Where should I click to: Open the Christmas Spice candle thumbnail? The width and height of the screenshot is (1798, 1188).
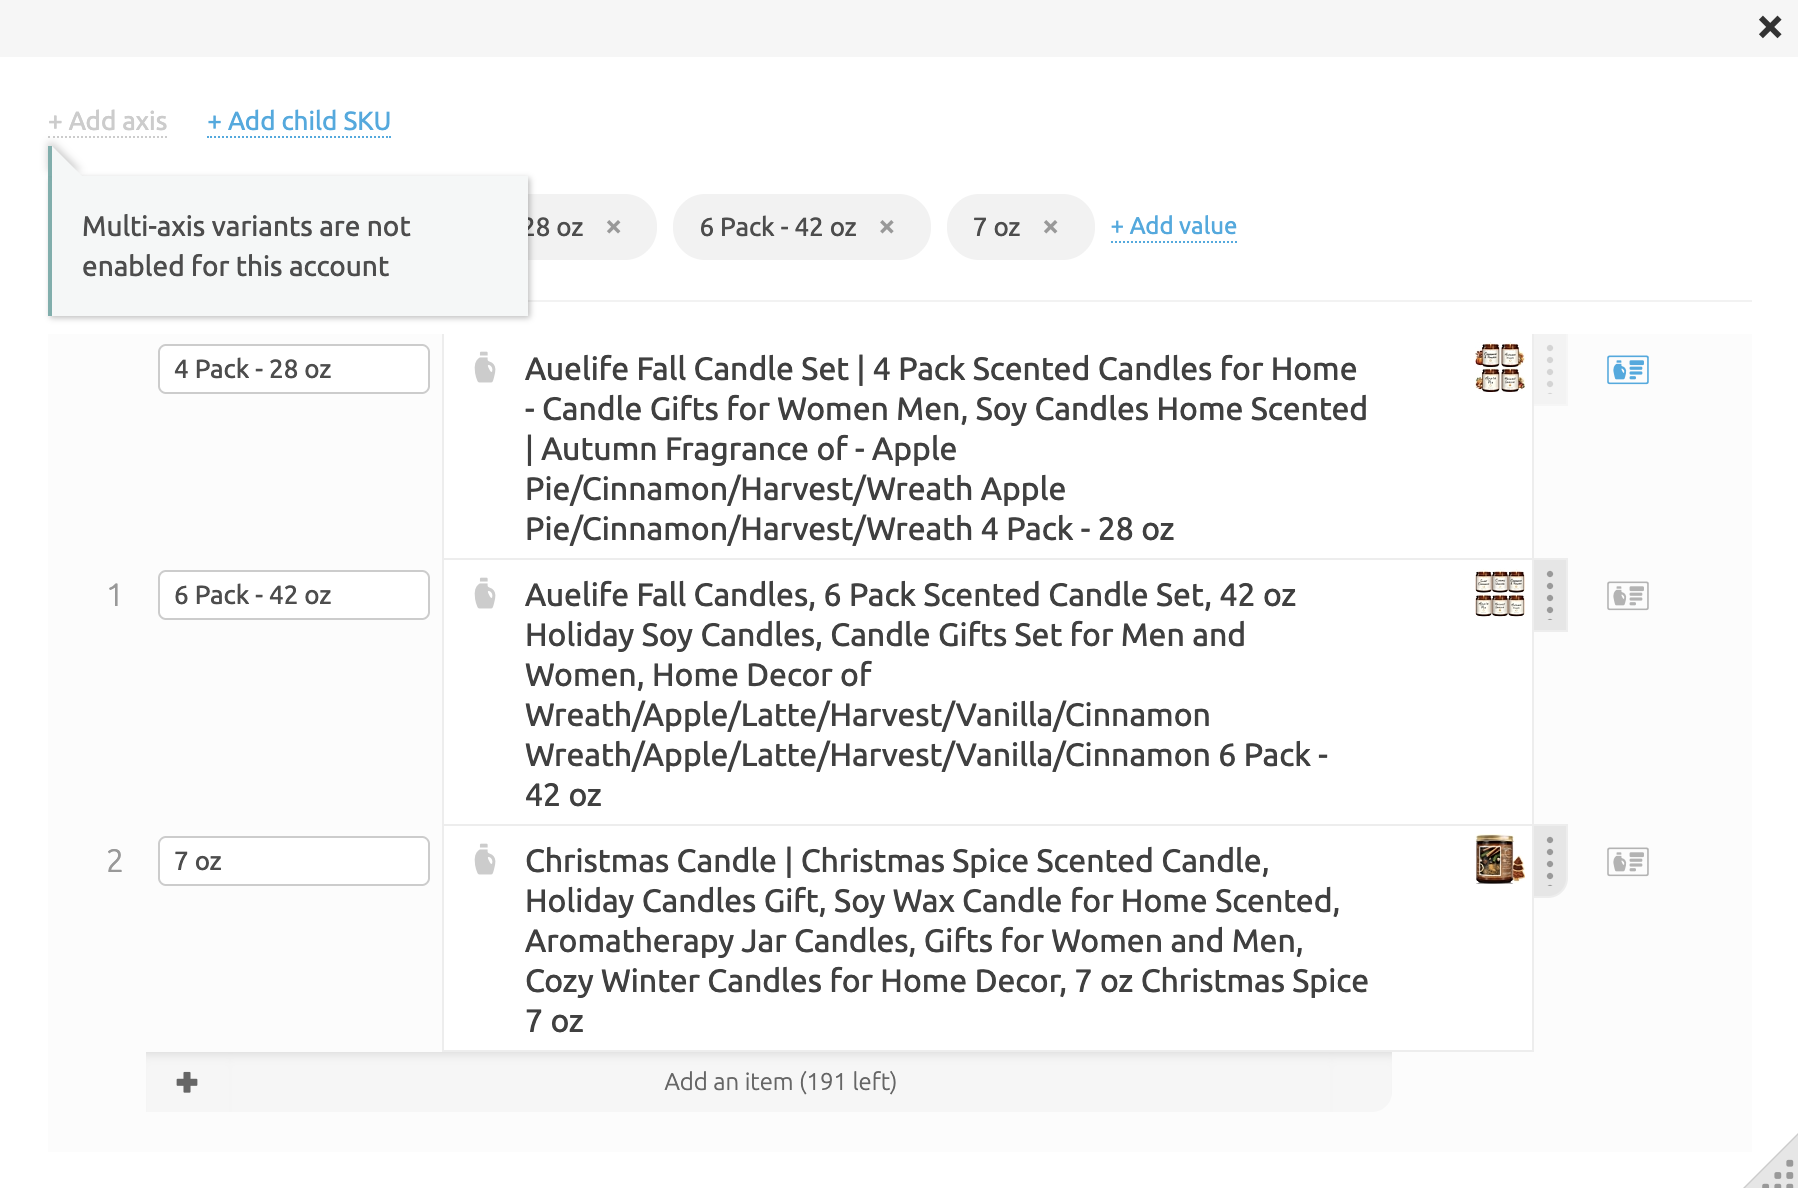(x=1500, y=860)
